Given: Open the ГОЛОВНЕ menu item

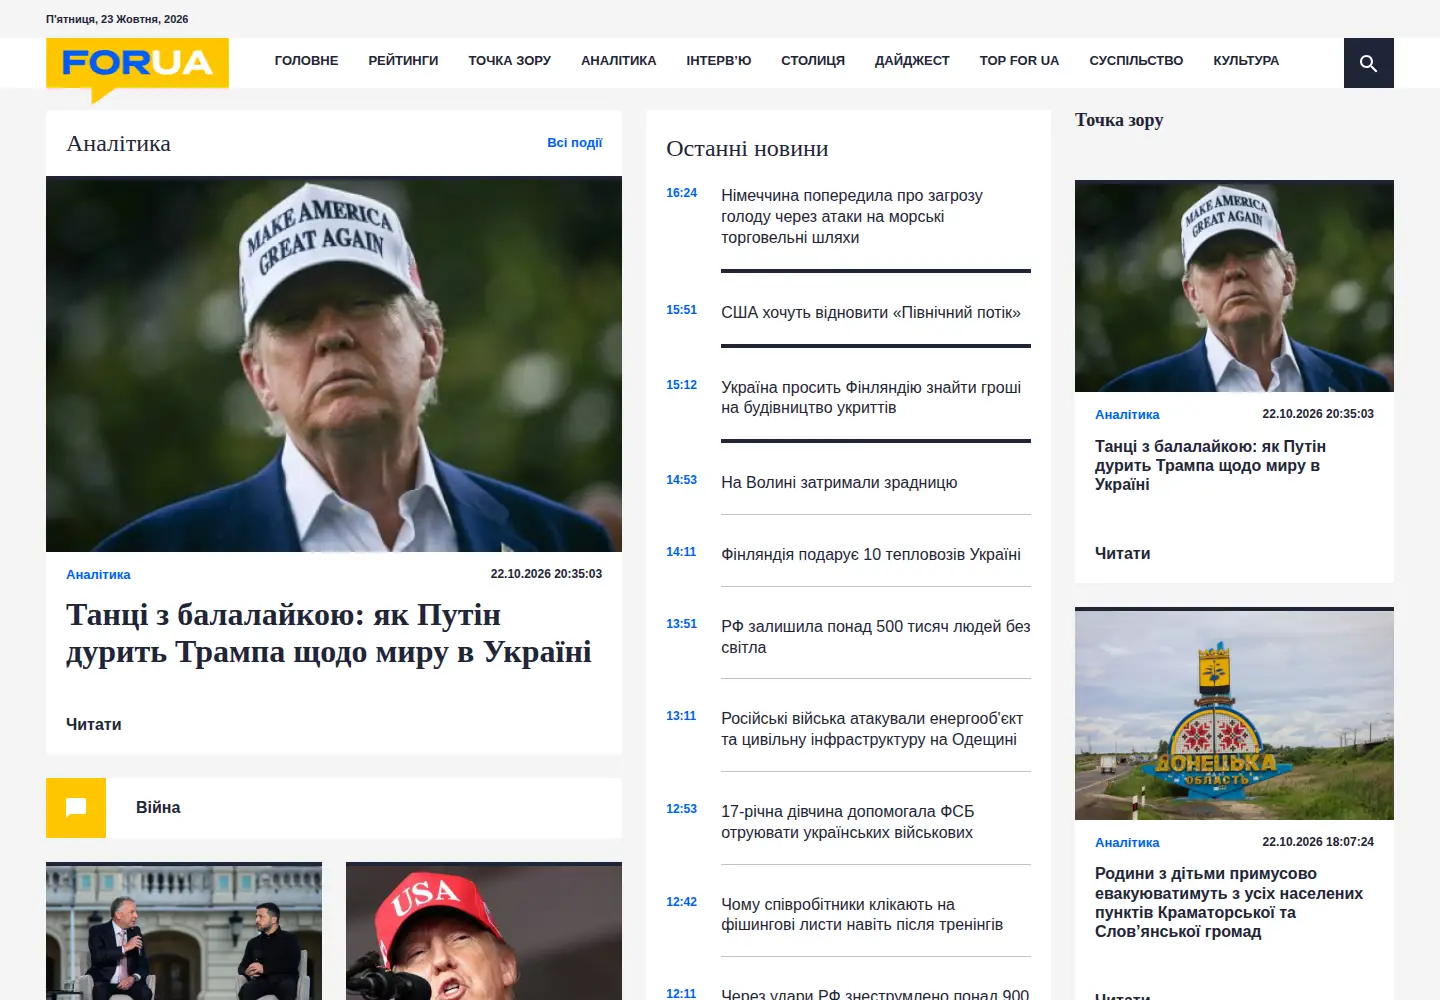Looking at the screenshot, I should [306, 61].
